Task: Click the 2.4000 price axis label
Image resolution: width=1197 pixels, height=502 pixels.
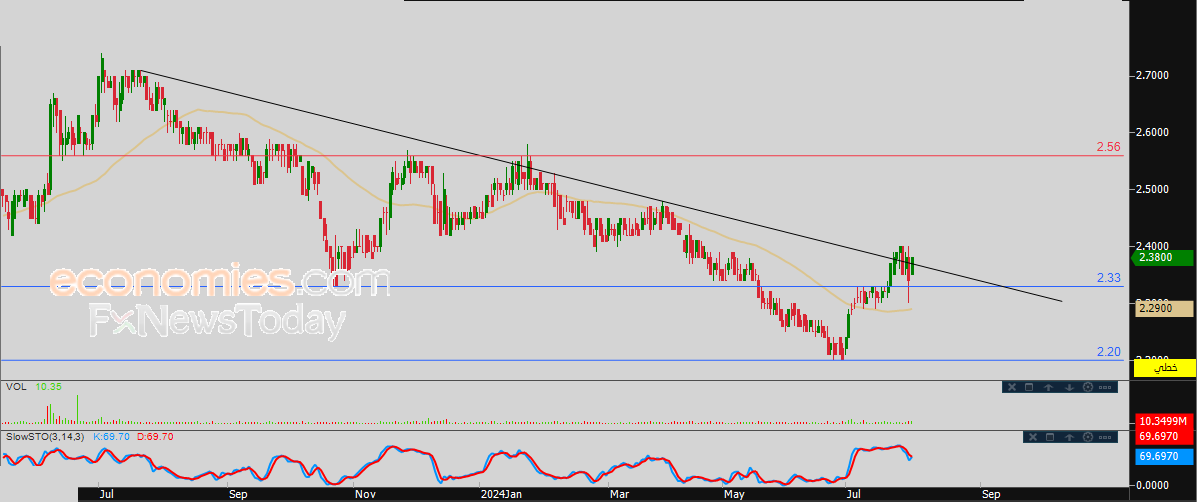Action: point(1152,246)
